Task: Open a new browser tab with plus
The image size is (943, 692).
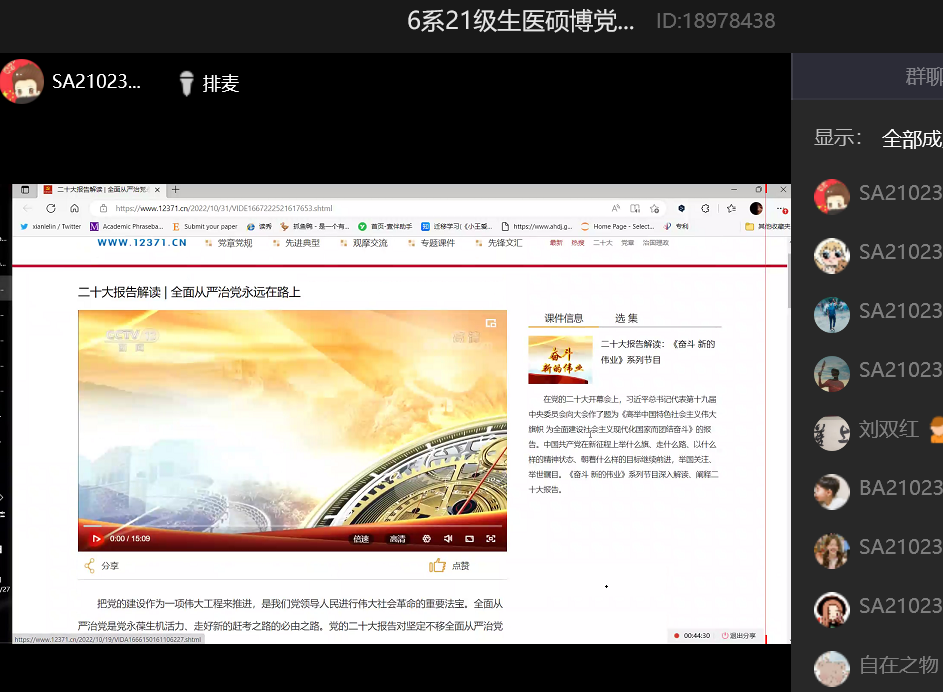Action: click(176, 189)
